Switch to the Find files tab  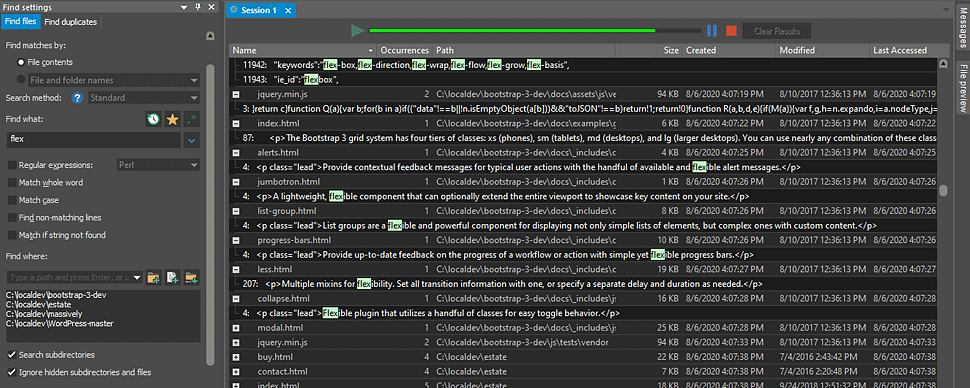pyautogui.click(x=20, y=22)
